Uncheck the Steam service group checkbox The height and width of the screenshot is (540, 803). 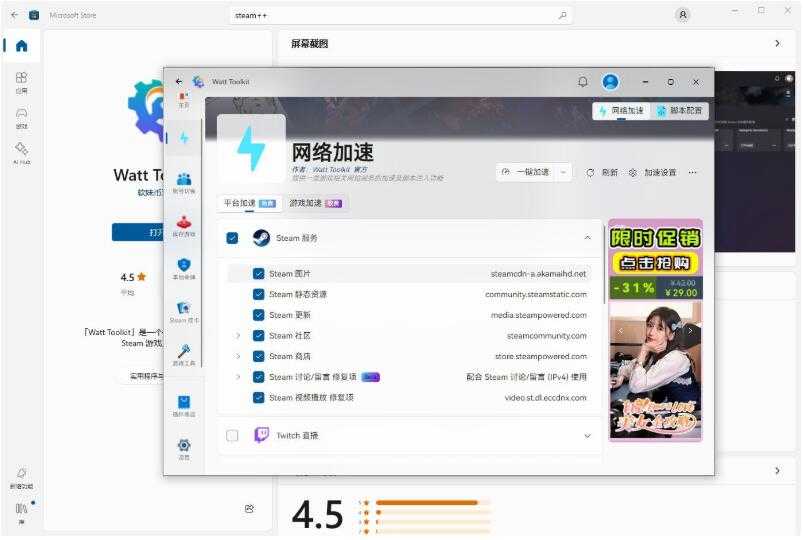click(x=232, y=238)
